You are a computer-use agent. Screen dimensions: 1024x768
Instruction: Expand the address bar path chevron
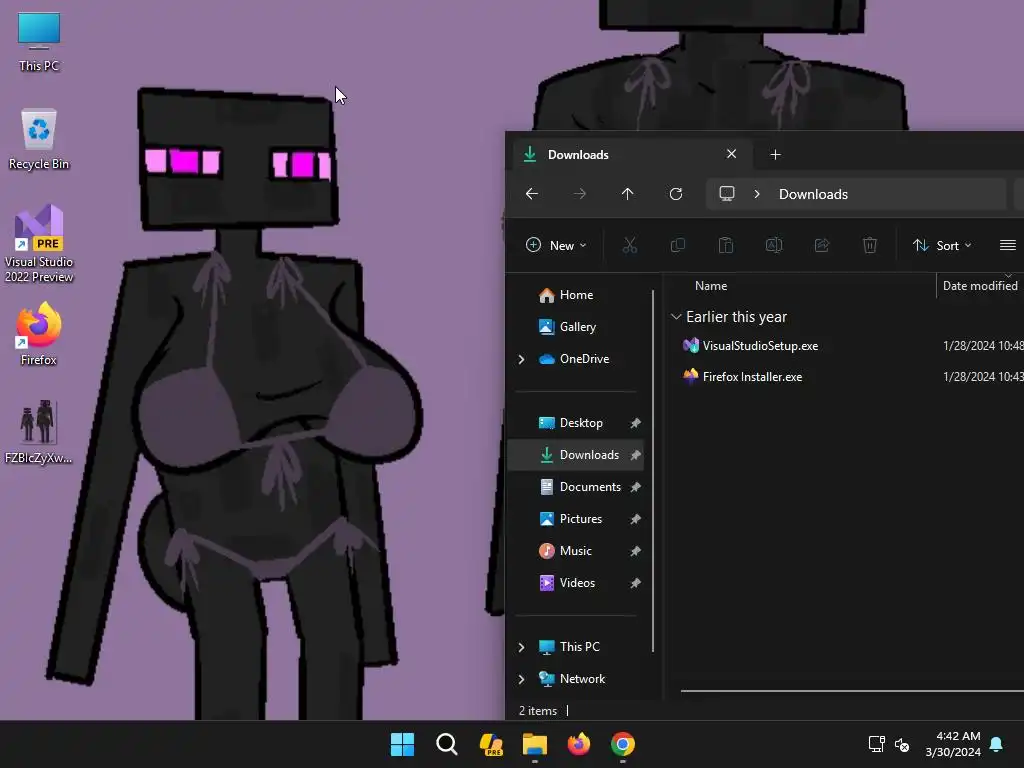[757, 194]
